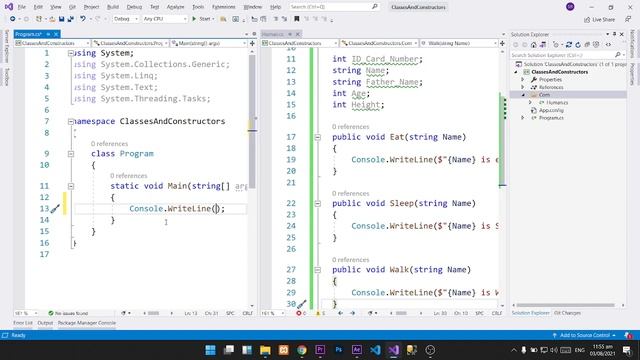Image resolution: width=640 pixels, height=360 pixels.
Task: Open the Extensions menu
Action: (x=224, y=7)
